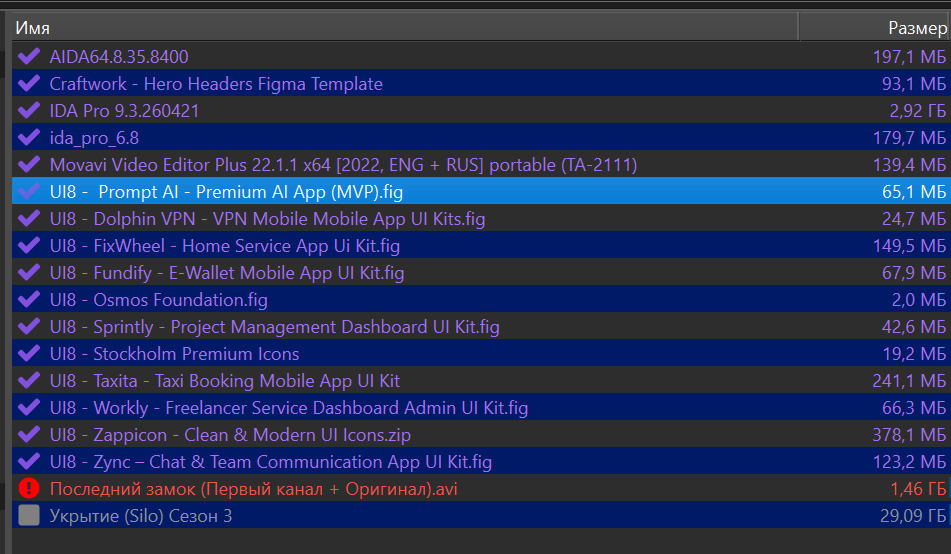Image resolution: width=951 pixels, height=554 pixels.
Task: Select UI8 - FixWheel Home Service App Ui Kit.fig
Action: (x=225, y=246)
